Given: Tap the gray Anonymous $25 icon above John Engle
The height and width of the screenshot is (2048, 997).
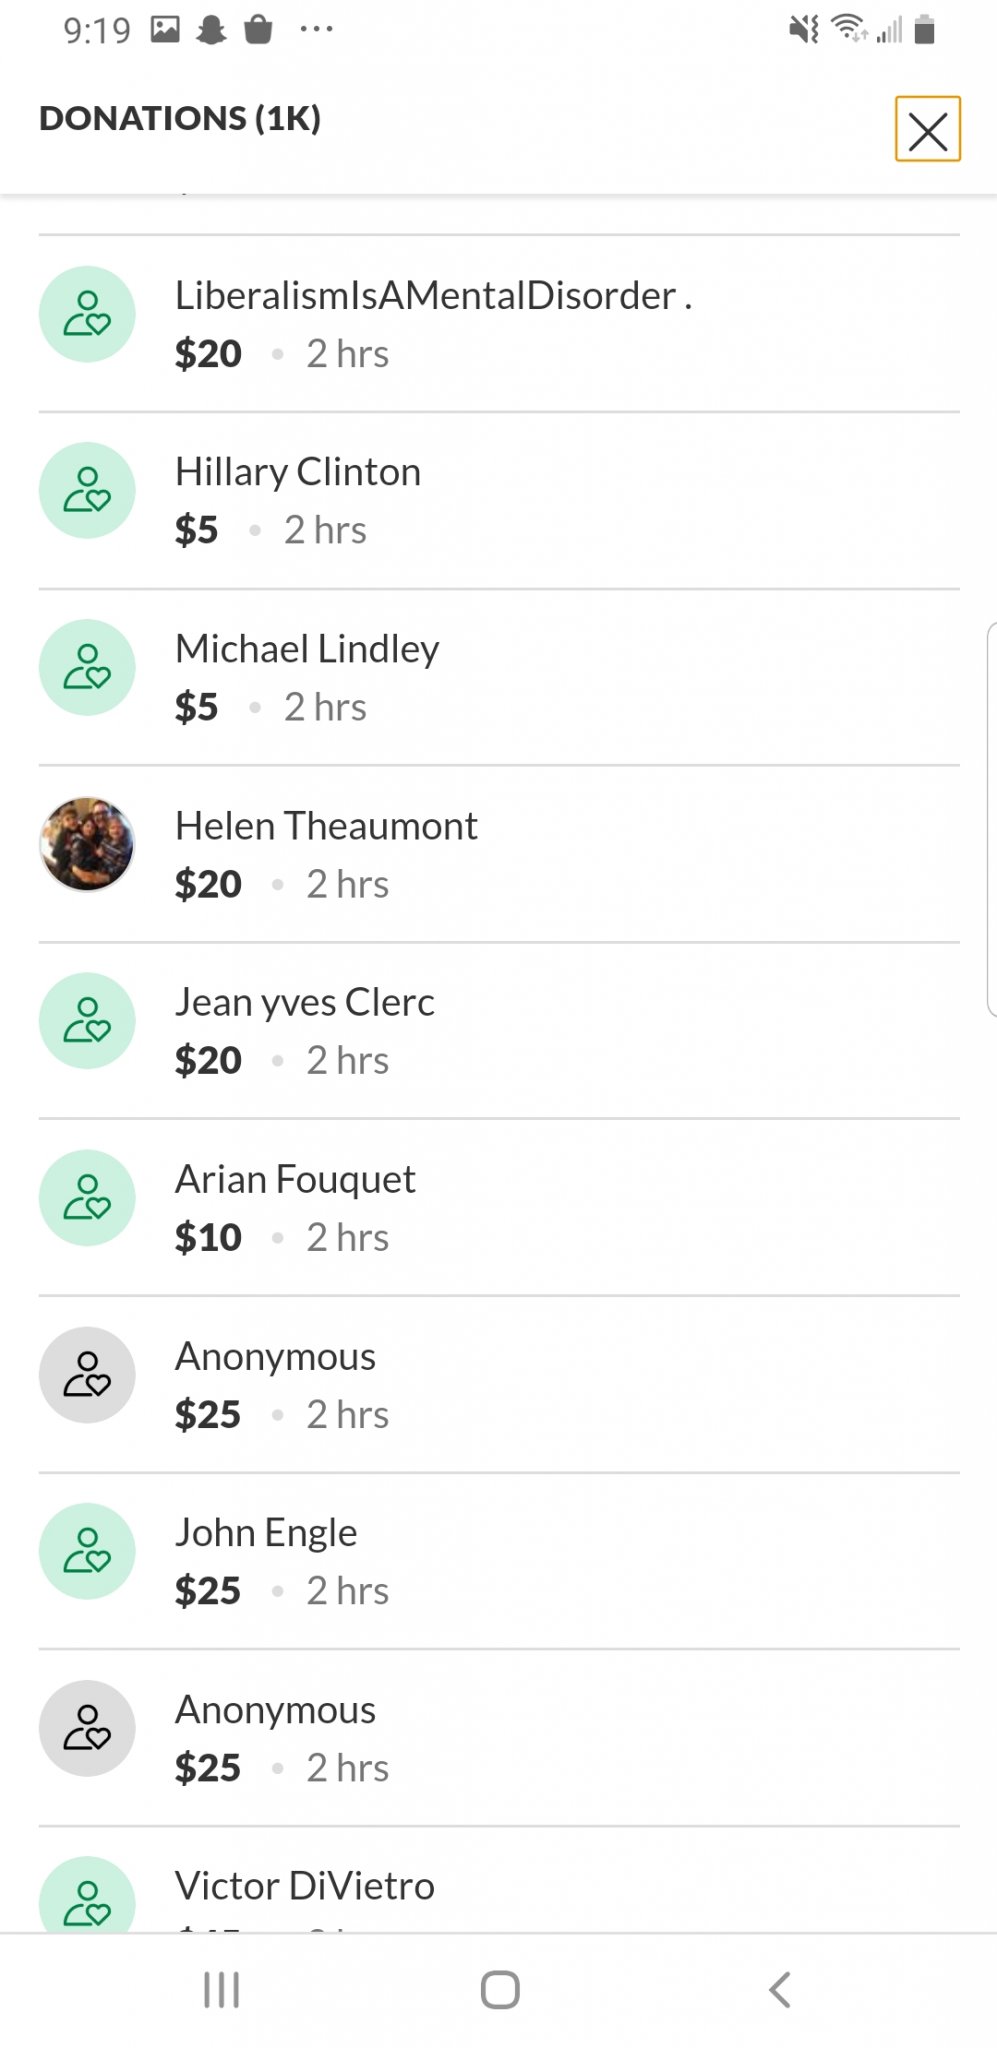Looking at the screenshot, I should point(87,1375).
